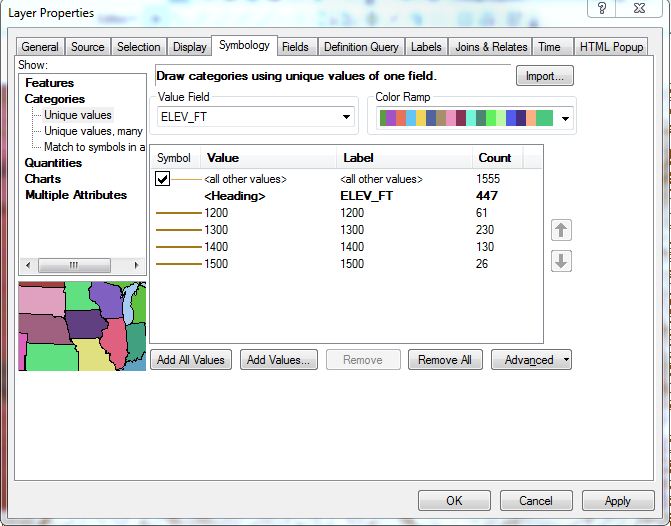The image size is (671, 526).
Task: Click the Apply button
Action: coord(618,501)
